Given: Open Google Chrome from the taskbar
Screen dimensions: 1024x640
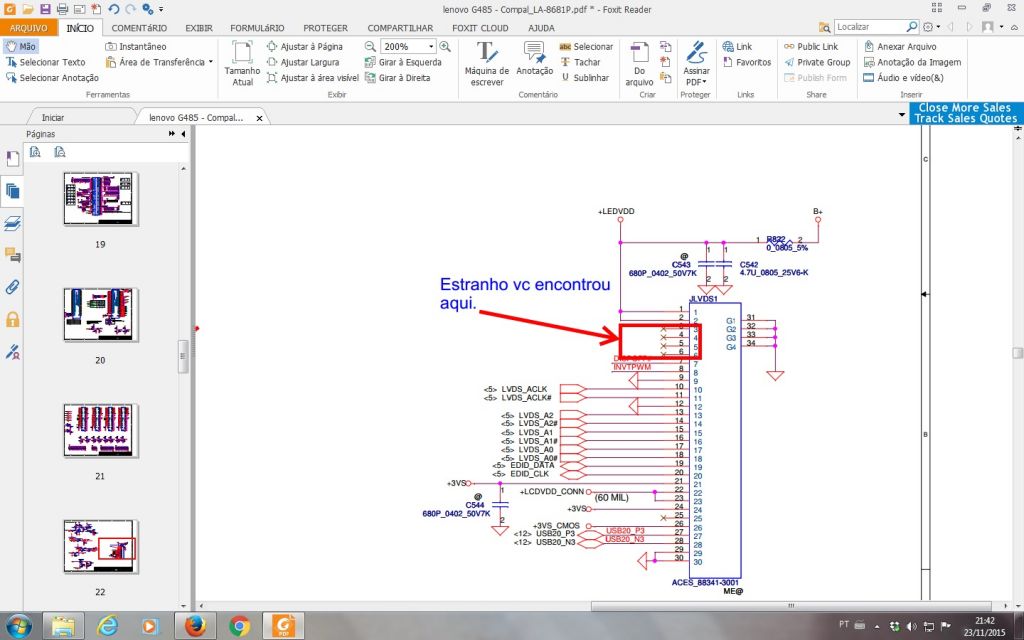Looking at the screenshot, I should click(x=240, y=626).
